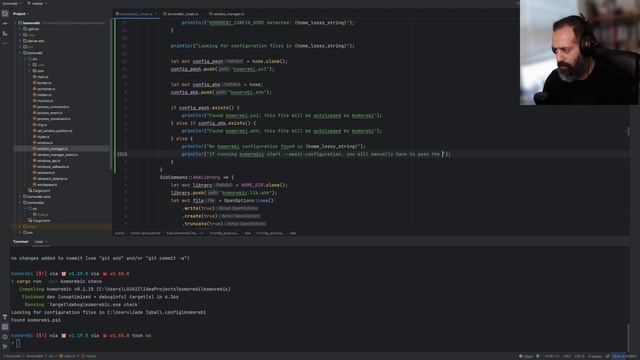Click the blue highlighted widget at status bar right end
Viewport: 640px width, 360px height.
pyautogui.click(x=625, y=356)
